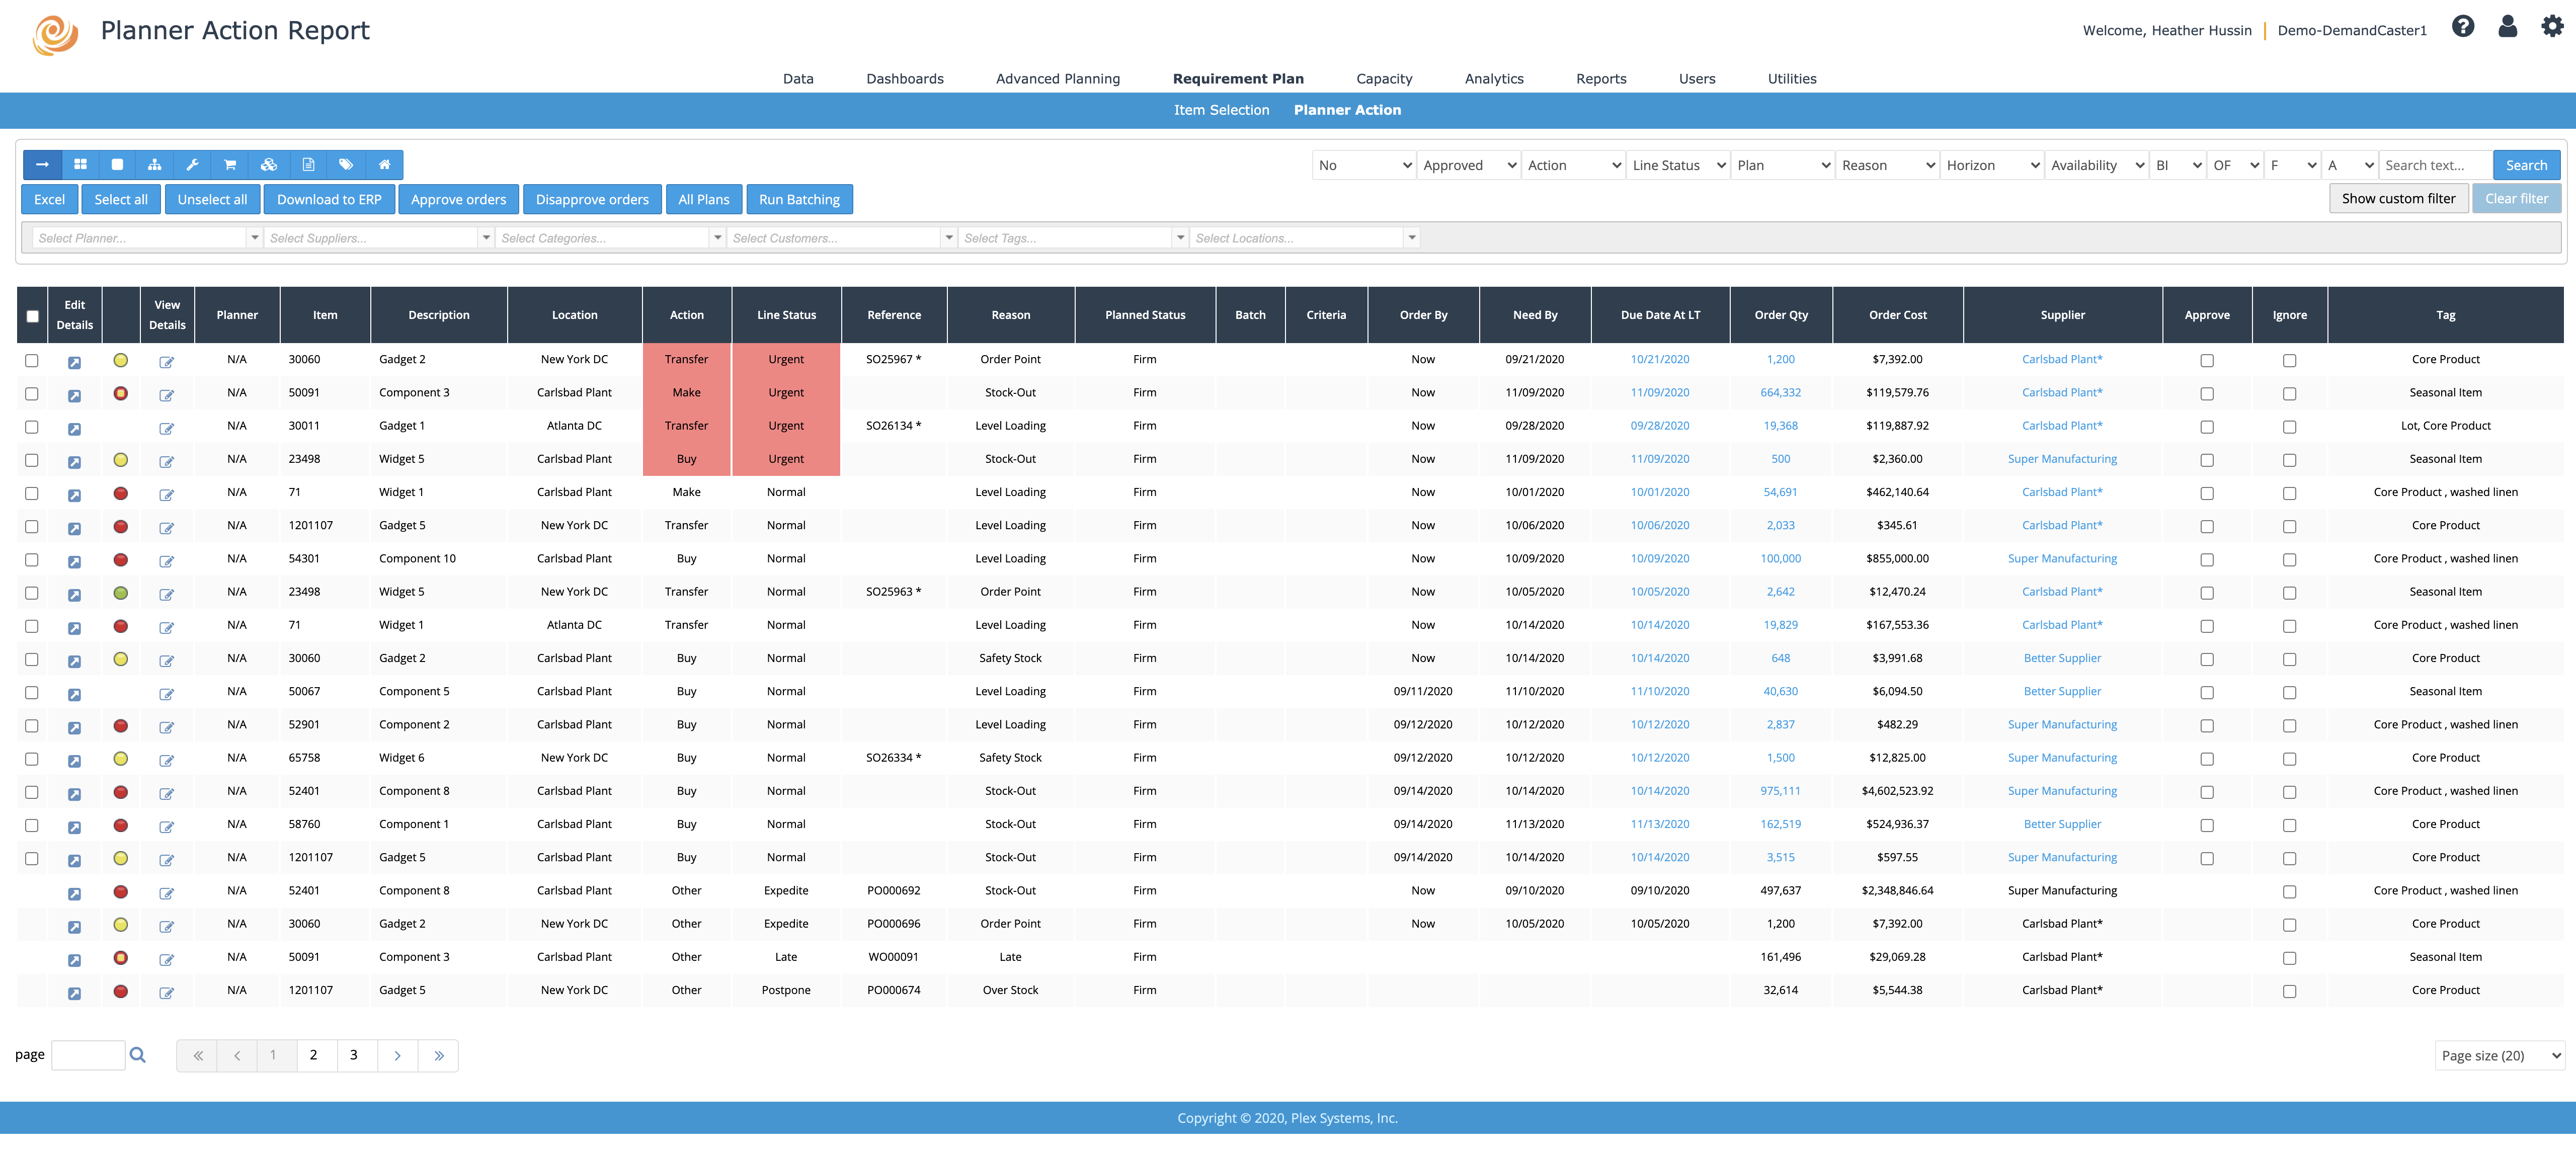Open the Carlsbad Plant supplier link for Gadget 2
Viewport: 2576px width, 1154px height.
click(x=2062, y=359)
